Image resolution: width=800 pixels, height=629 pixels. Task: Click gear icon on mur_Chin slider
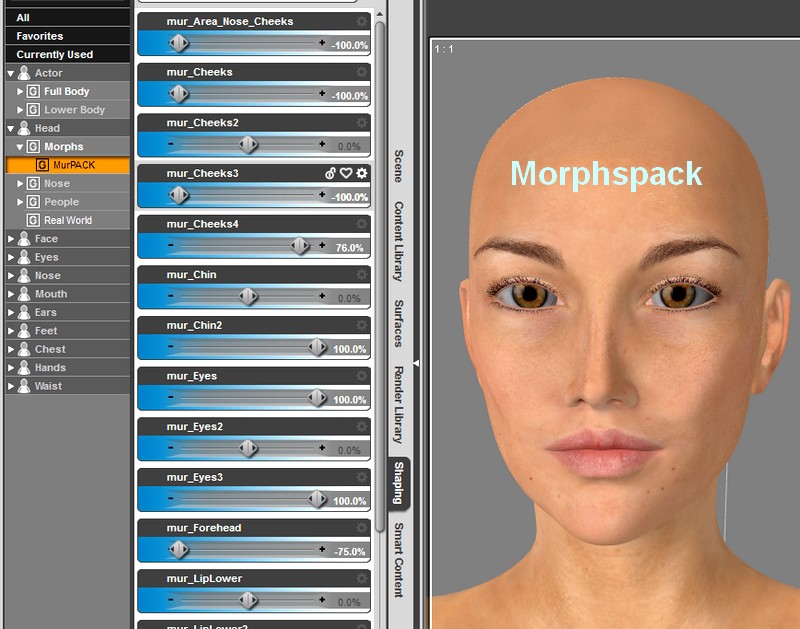pos(362,274)
